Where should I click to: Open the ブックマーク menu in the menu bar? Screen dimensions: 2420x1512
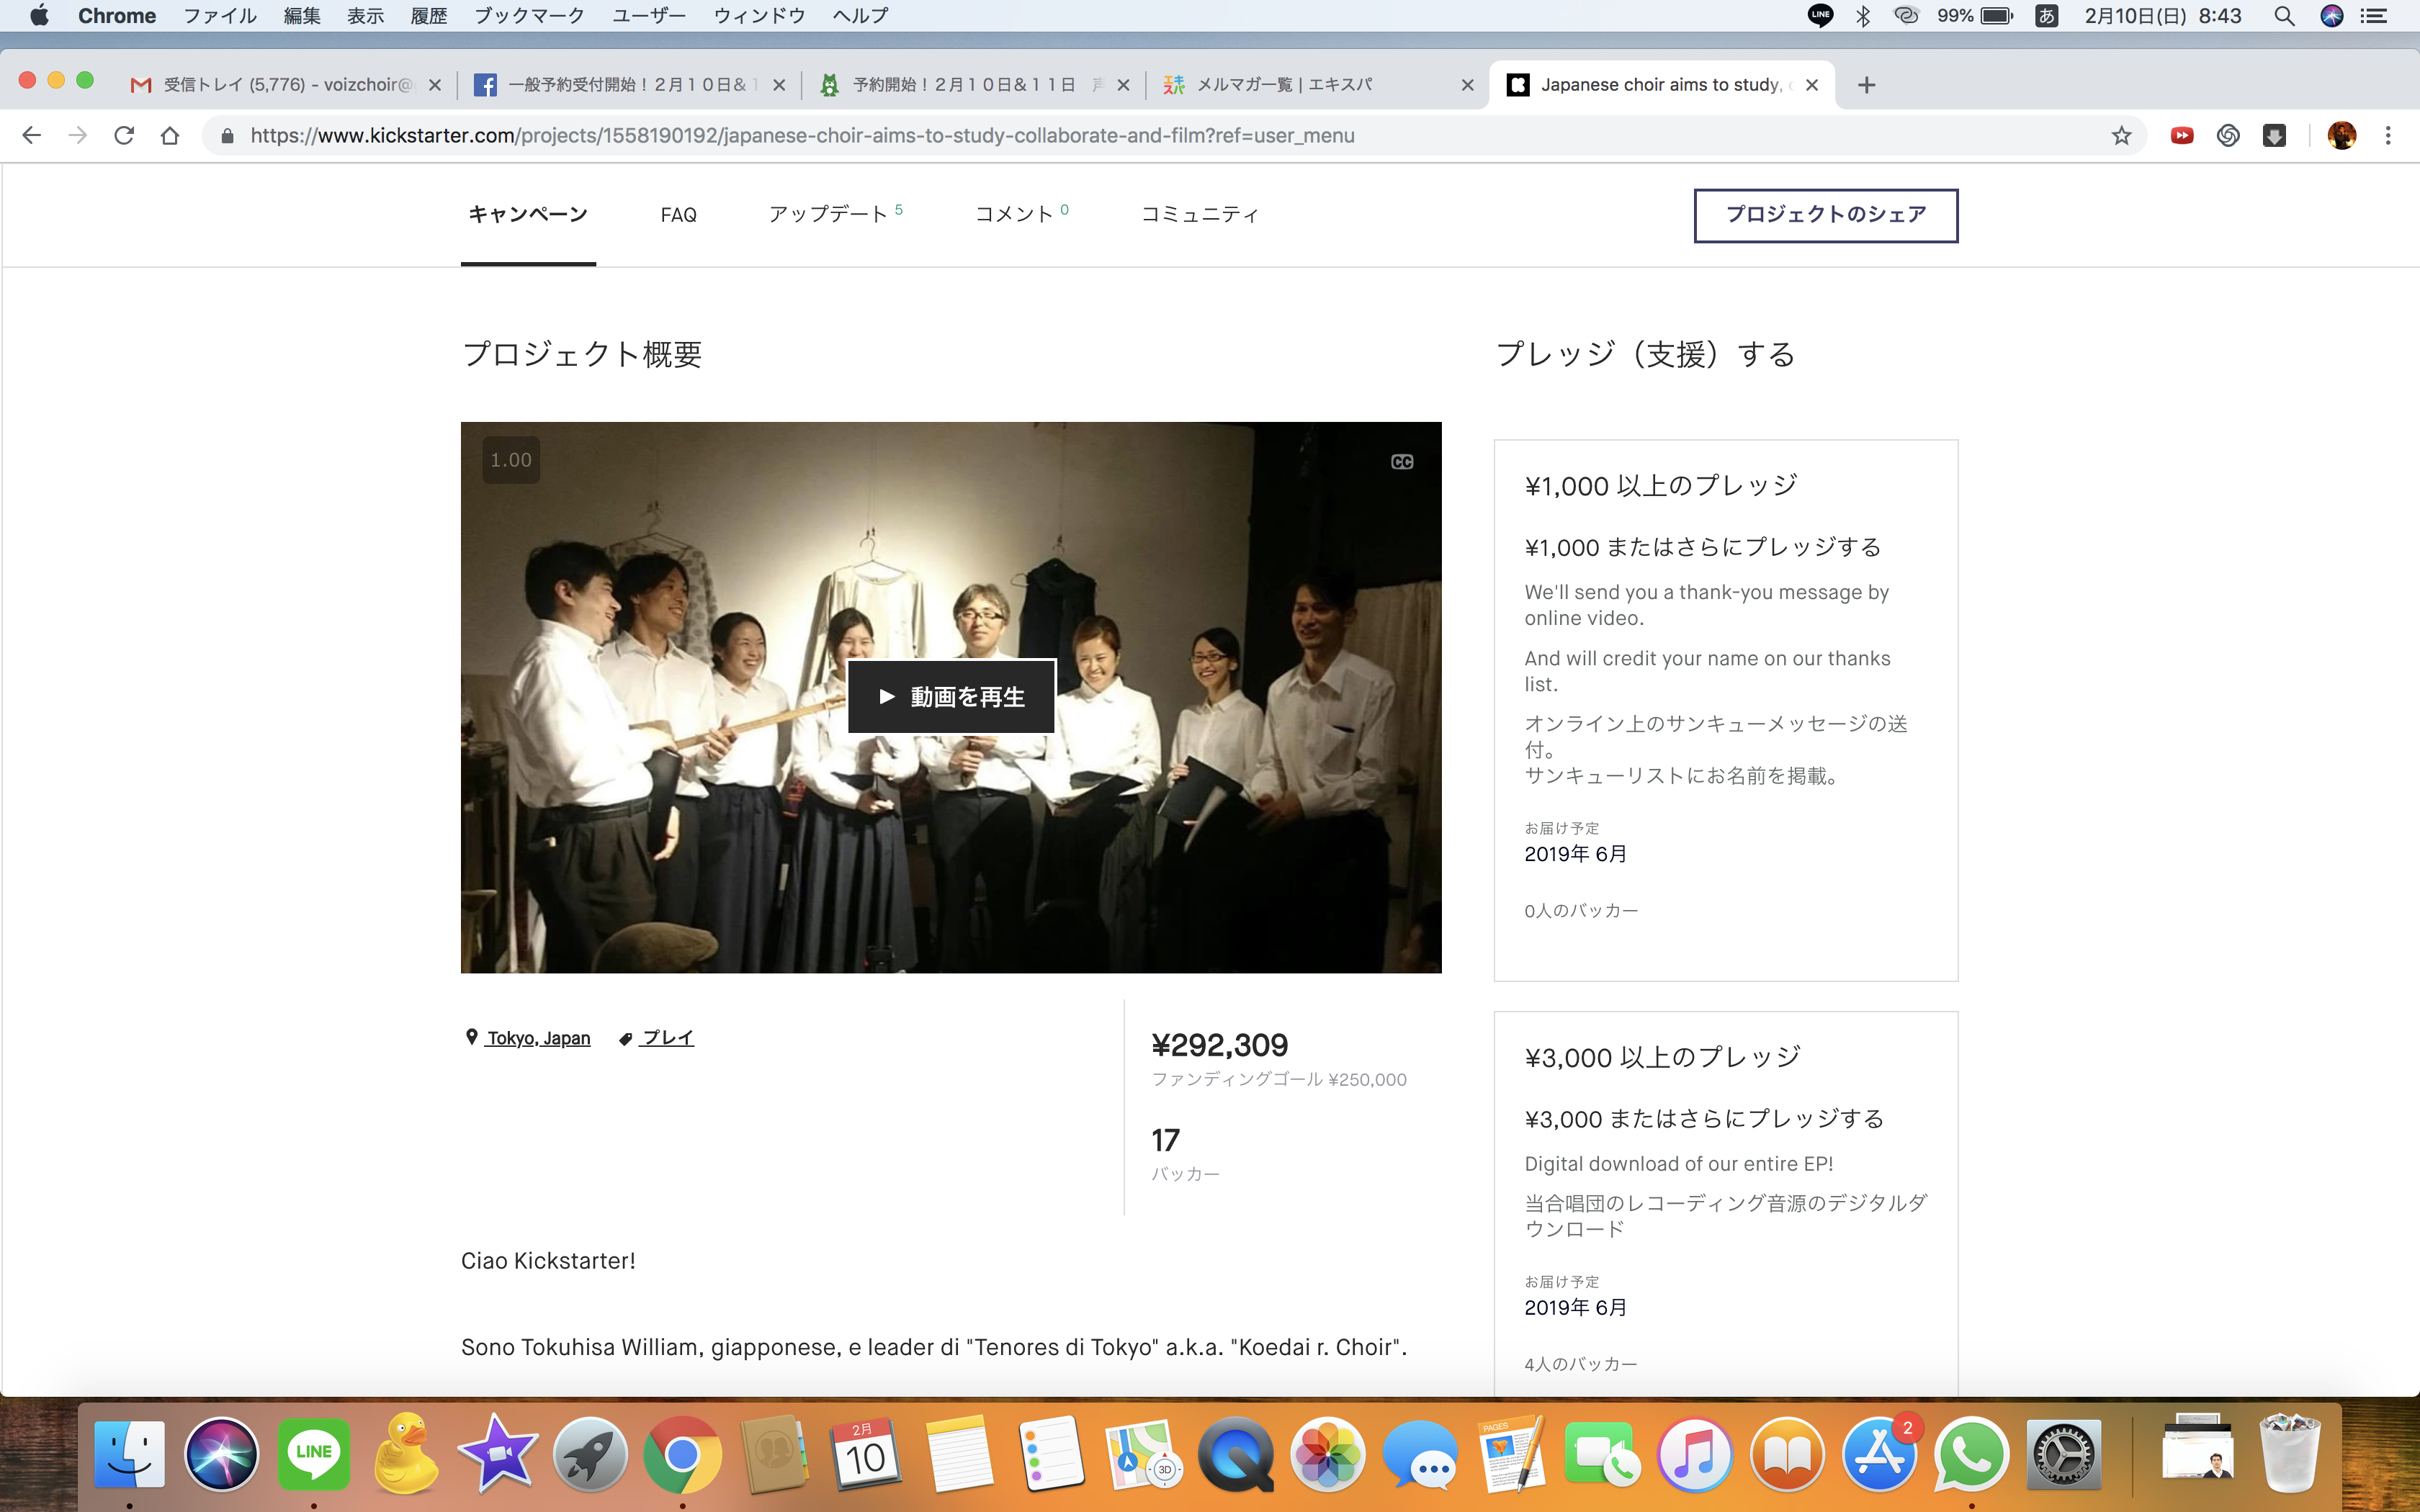(529, 16)
